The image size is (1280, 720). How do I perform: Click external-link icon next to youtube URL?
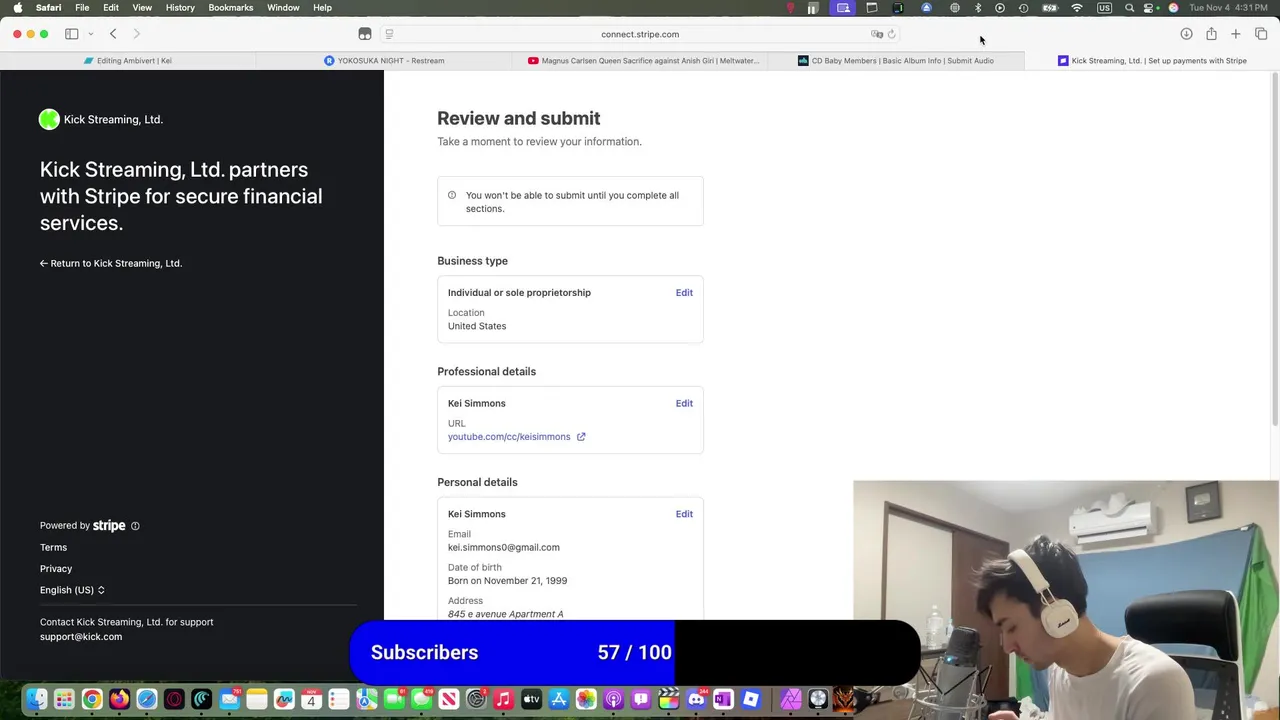(x=581, y=437)
